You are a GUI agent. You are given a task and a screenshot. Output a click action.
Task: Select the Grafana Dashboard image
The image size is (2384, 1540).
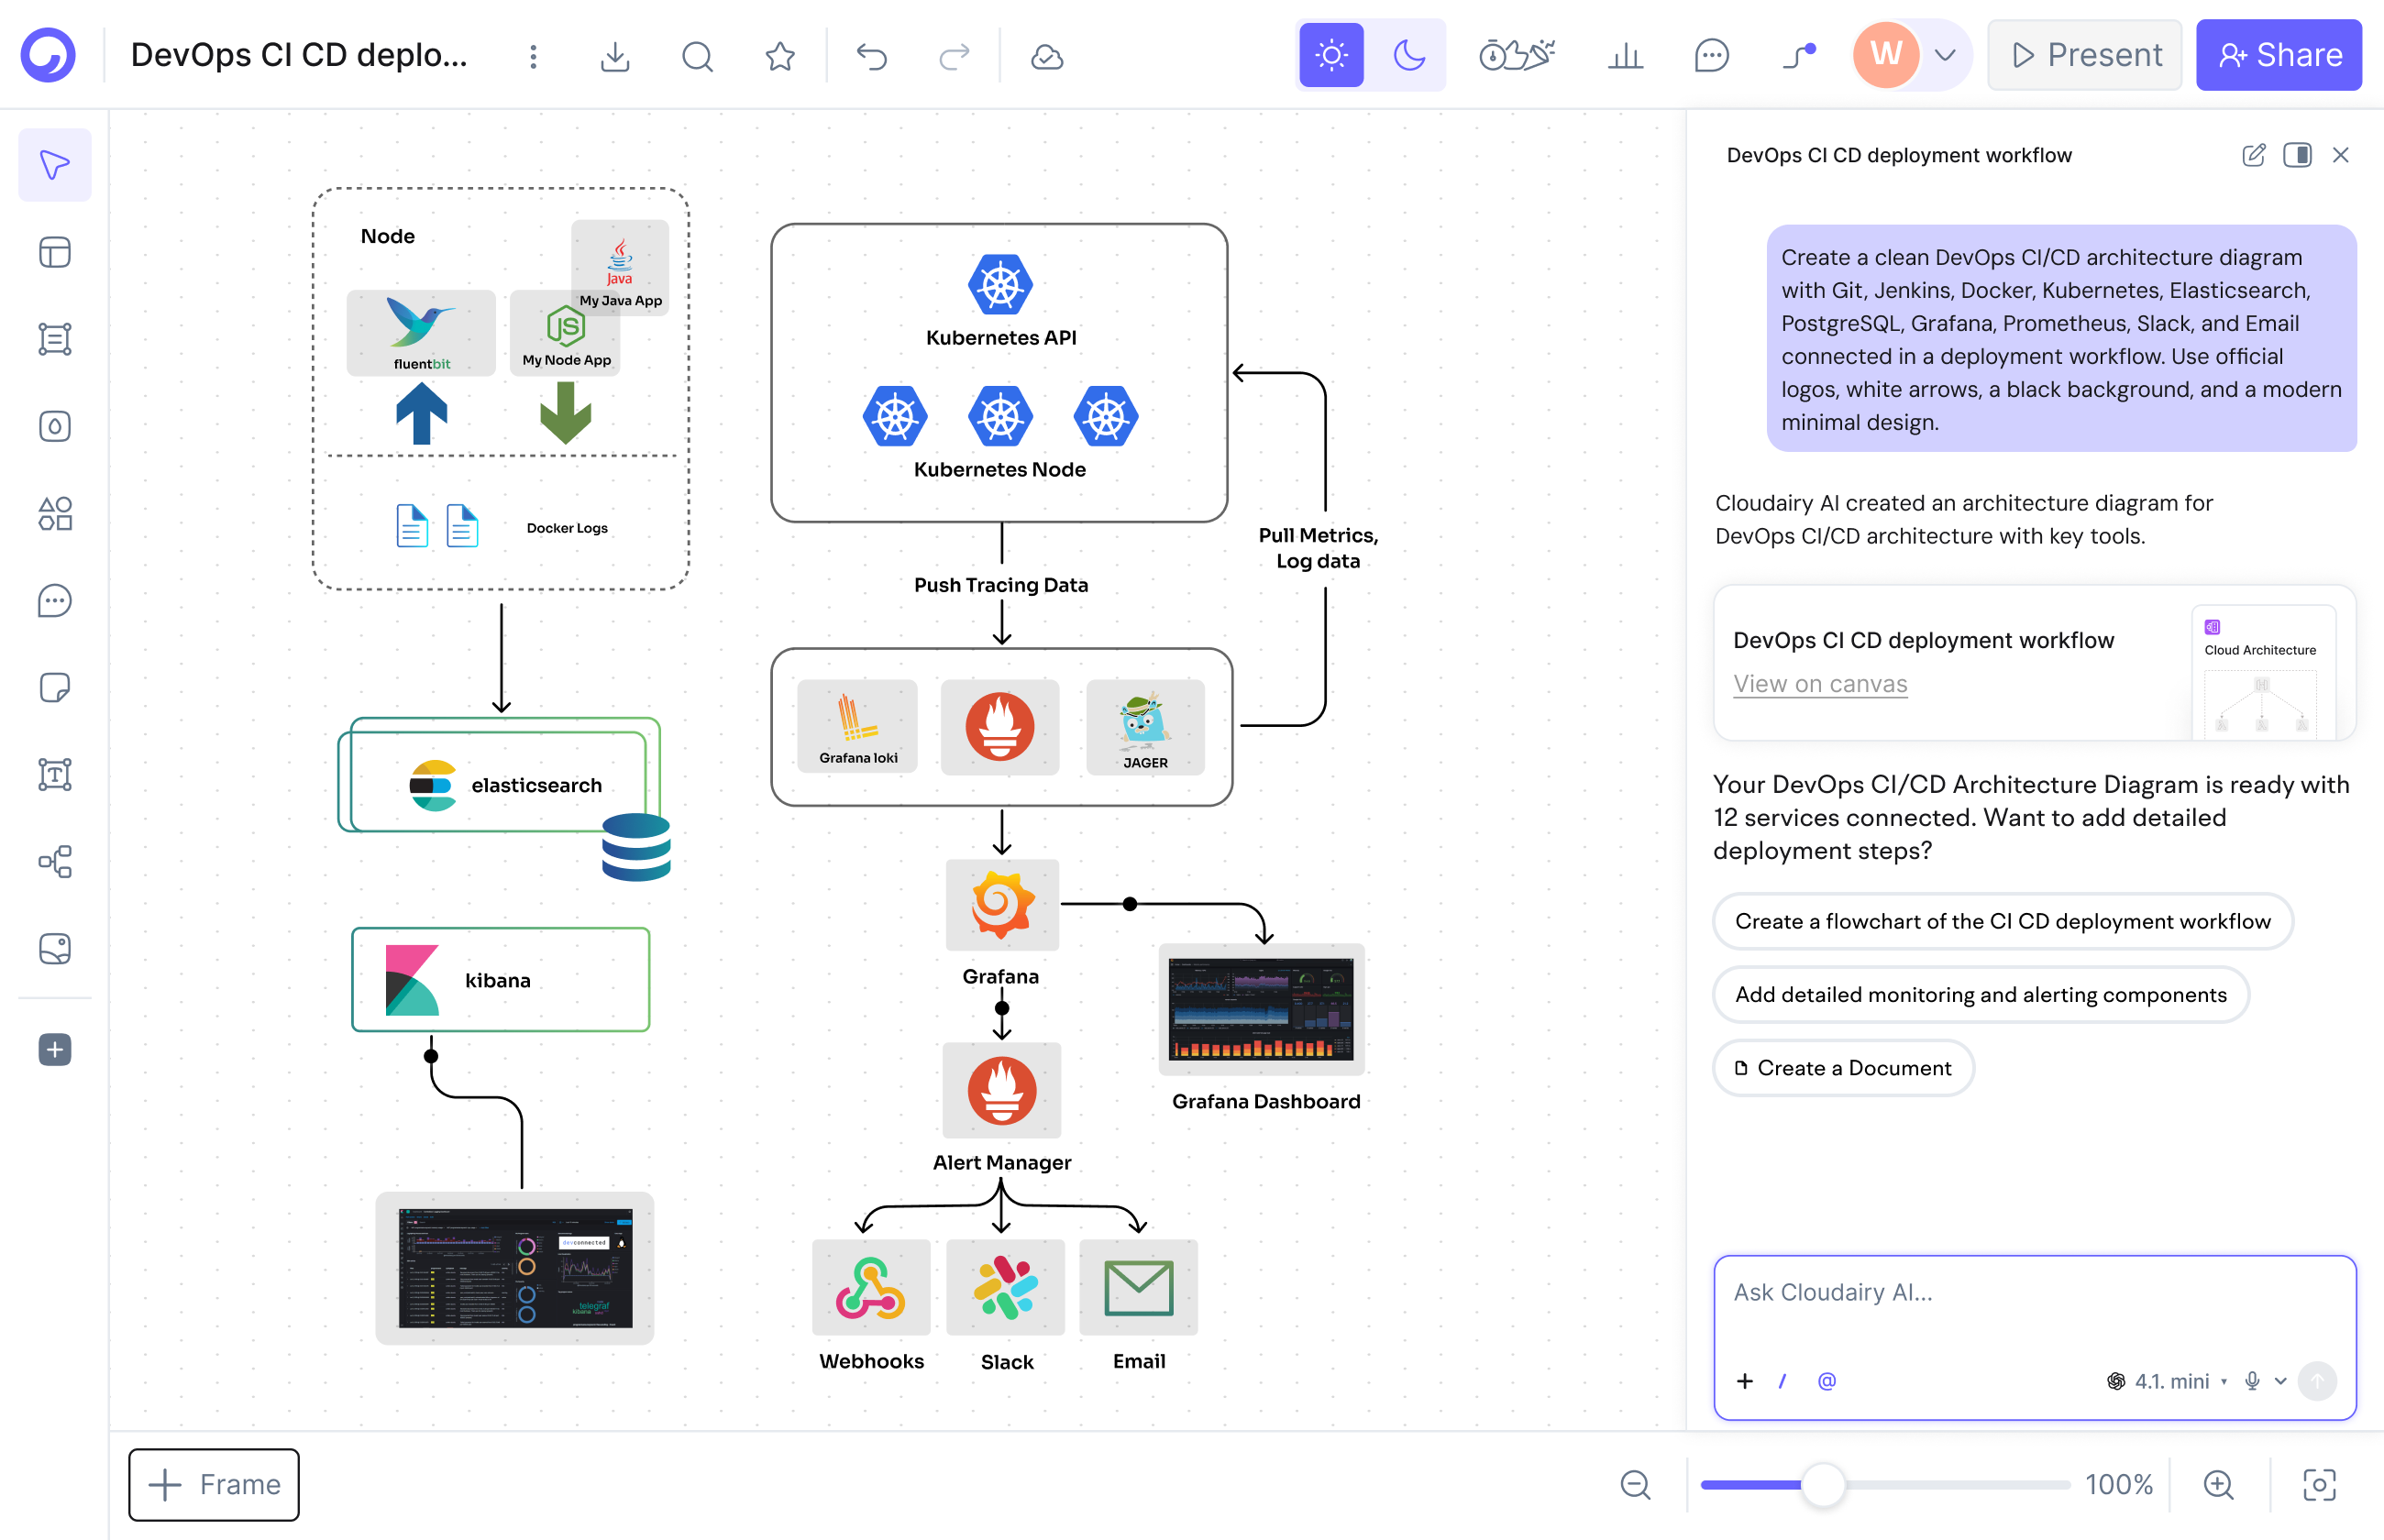(1262, 1009)
